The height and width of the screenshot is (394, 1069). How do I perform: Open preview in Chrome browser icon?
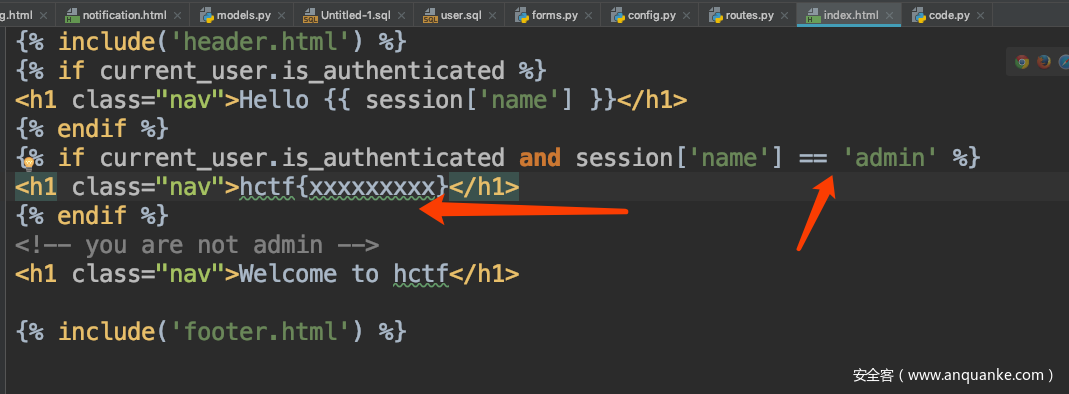point(1021,62)
